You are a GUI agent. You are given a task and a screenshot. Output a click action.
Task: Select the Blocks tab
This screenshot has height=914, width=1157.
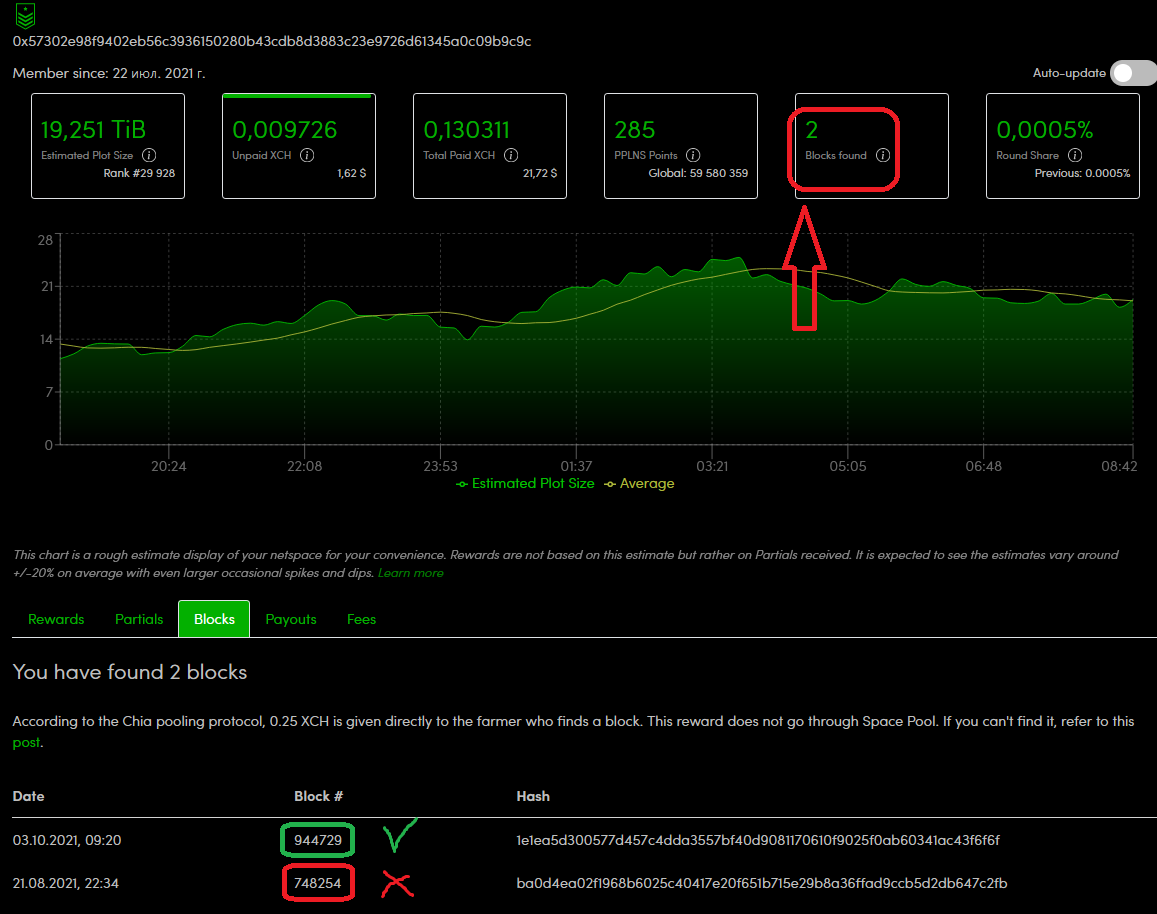tap(214, 619)
